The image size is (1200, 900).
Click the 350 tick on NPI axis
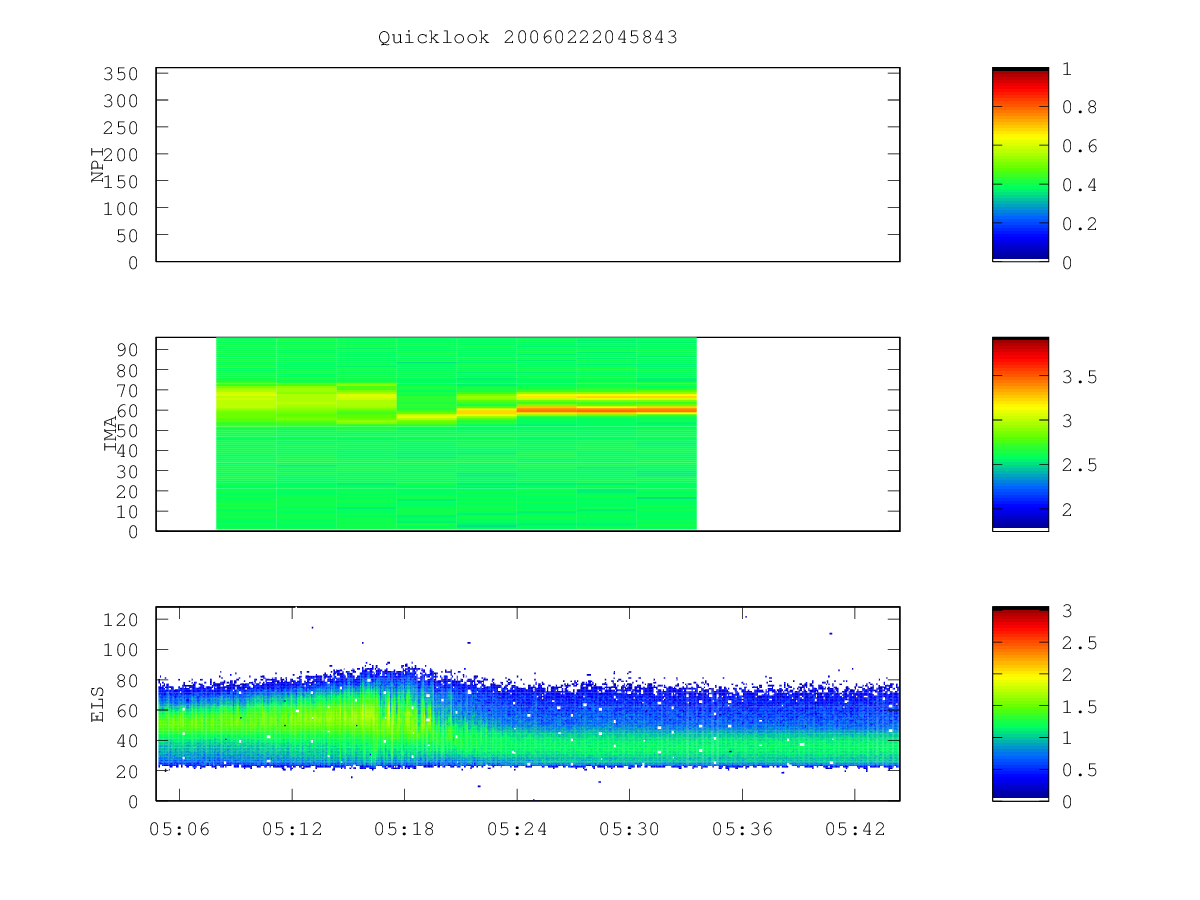[x=119, y=74]
